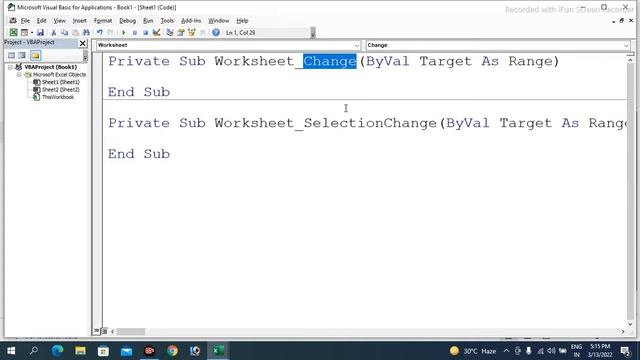Open the Edit menu

tap(42, 20)
